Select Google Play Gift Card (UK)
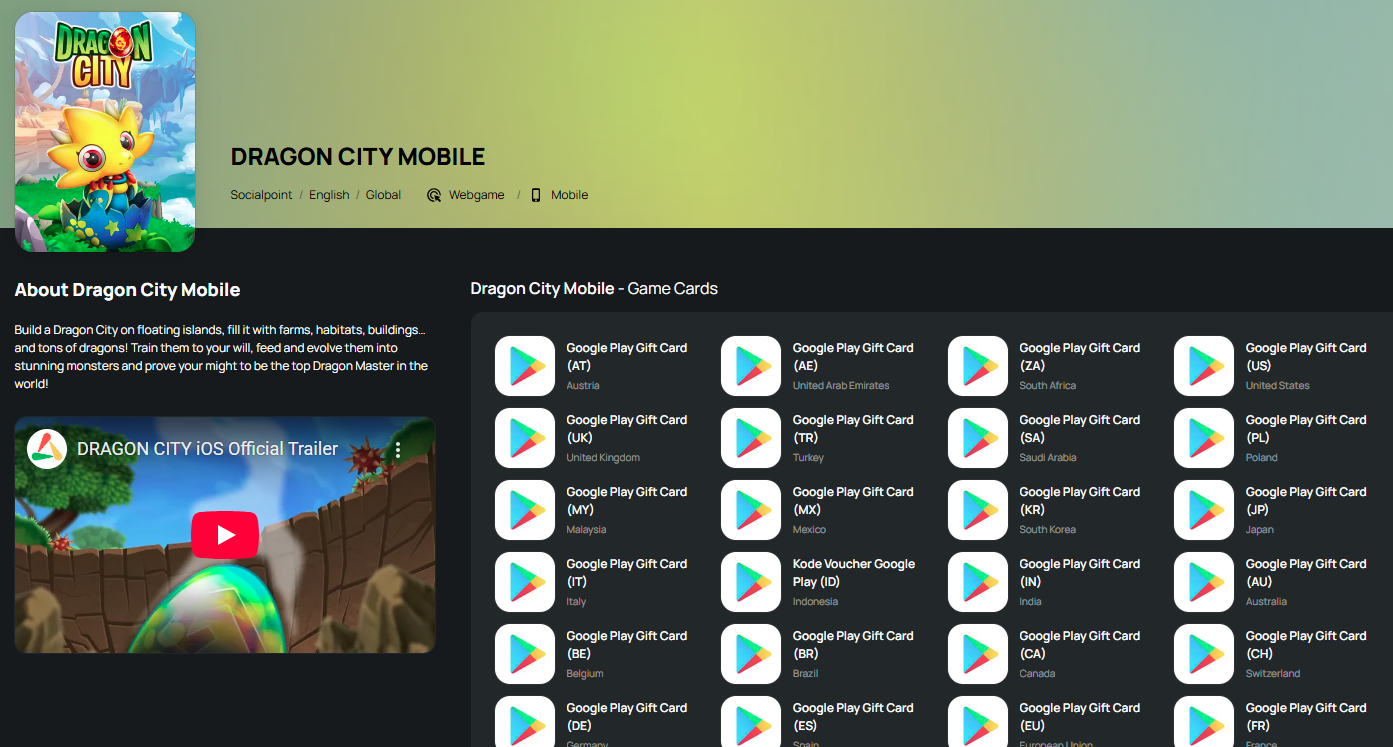 pyautogui.click(x=626, y=429)
